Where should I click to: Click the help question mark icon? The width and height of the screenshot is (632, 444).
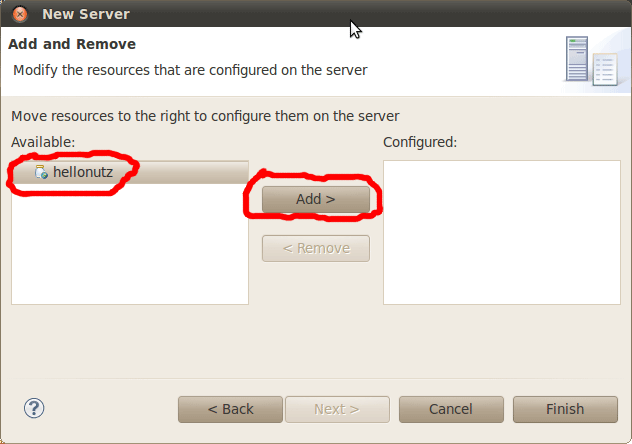click(x=34, y=408)
